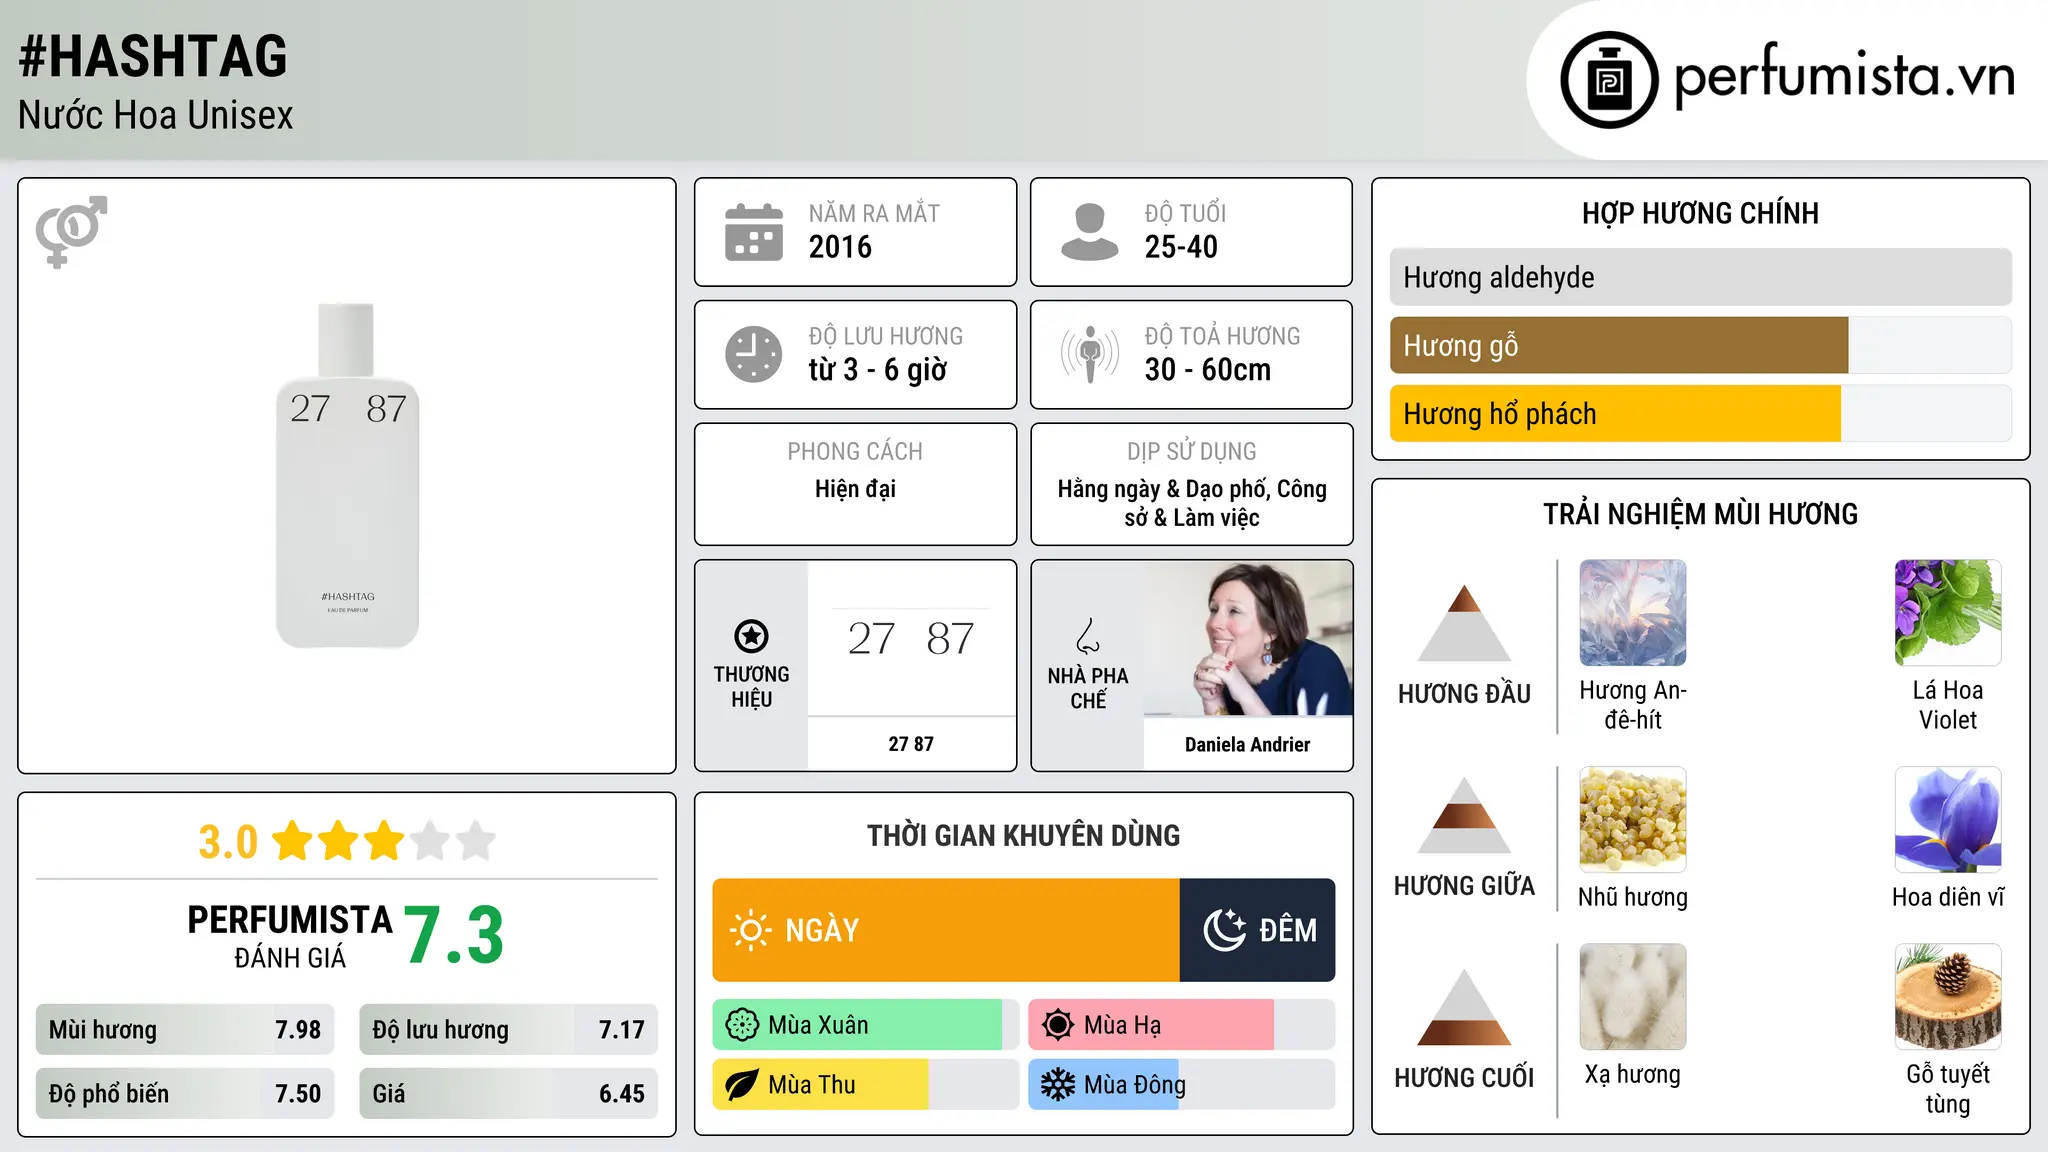Click the flower icon for Mùa Xuân
The width and height of the screenshot is (2048, 1152).
click(742, 1025)
